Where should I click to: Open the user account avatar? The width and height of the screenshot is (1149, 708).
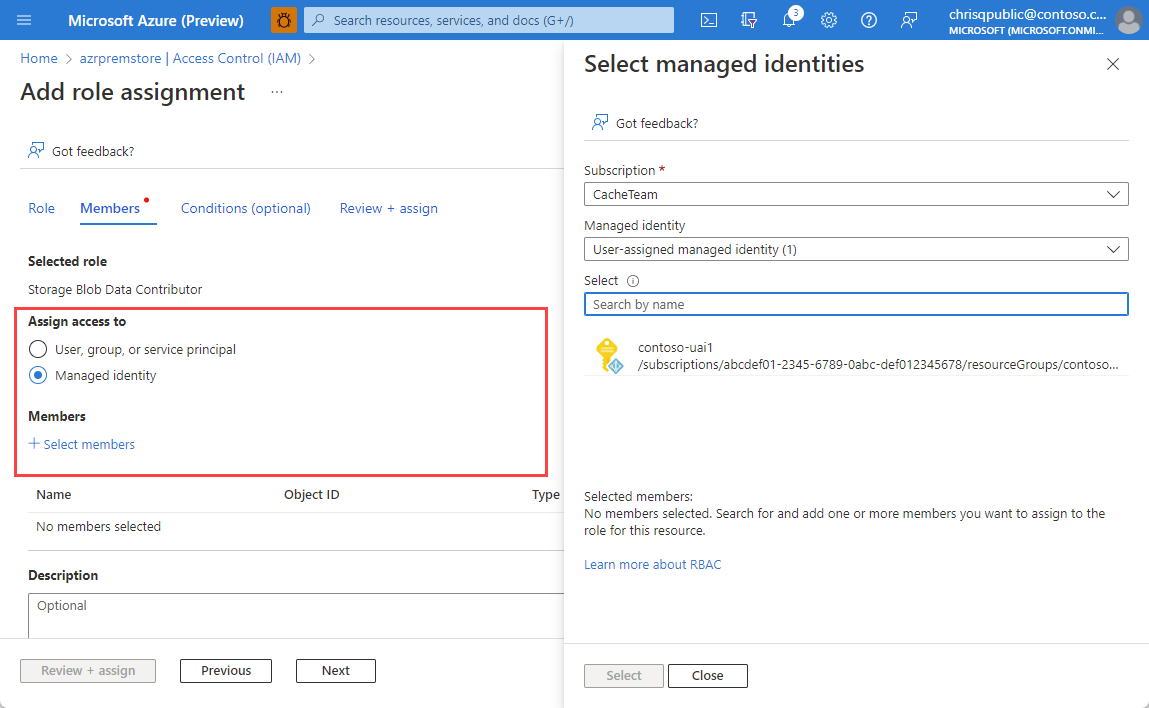tap(1128, 20)
